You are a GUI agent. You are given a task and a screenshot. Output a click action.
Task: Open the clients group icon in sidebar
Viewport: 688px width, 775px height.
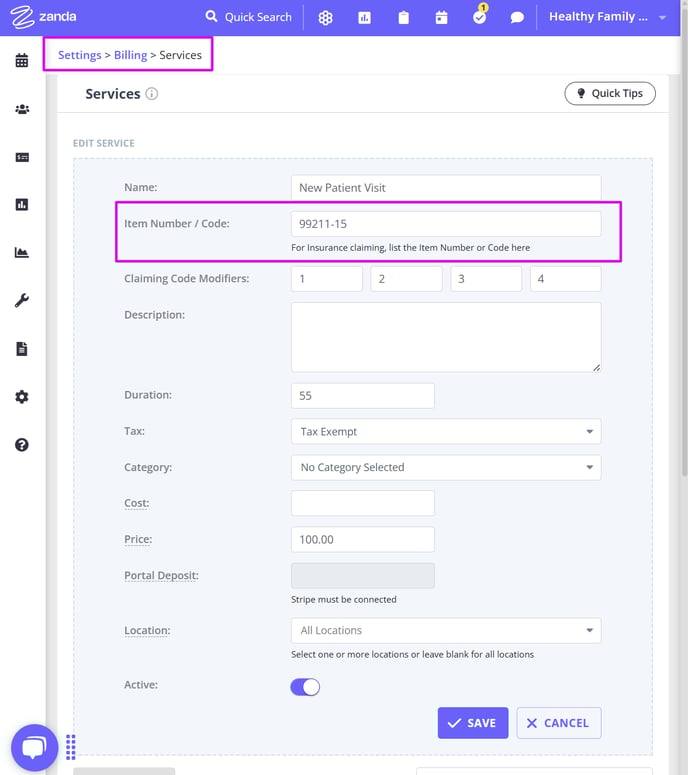[22, 109]
